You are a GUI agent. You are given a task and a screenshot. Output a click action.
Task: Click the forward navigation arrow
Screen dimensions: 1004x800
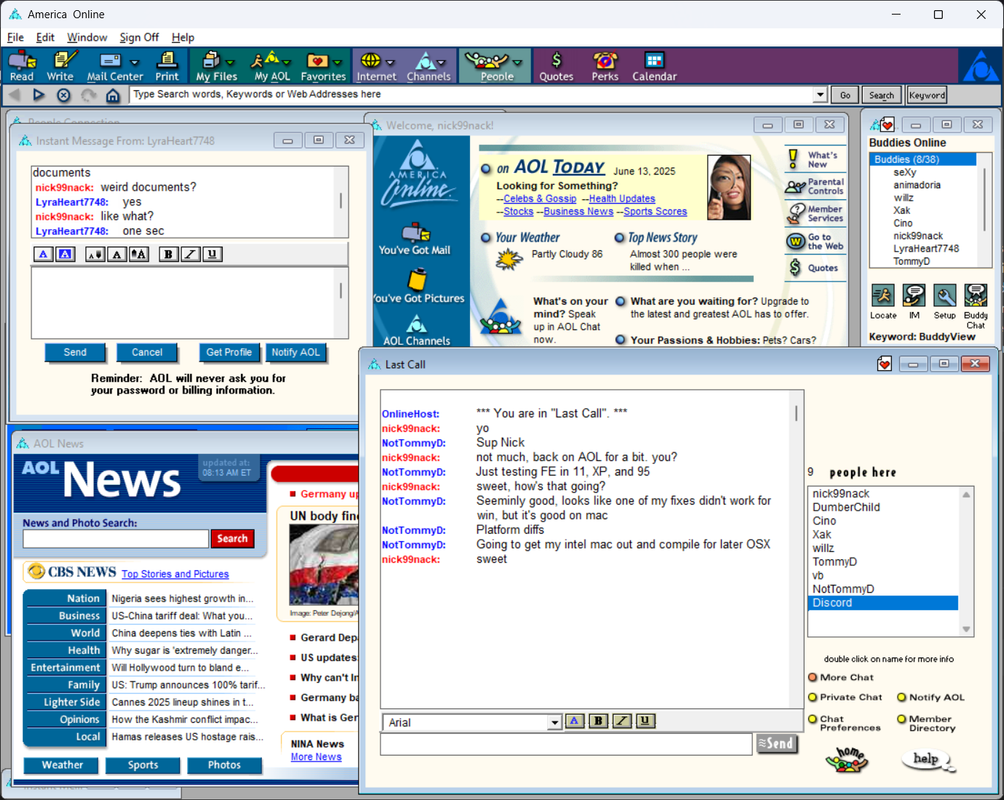[x=38, y=95]
